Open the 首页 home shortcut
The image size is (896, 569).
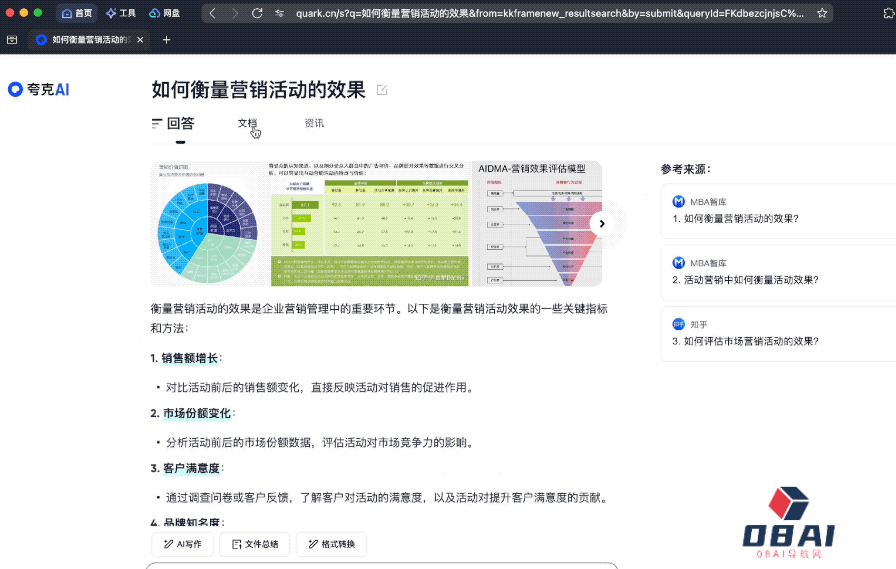(77, 13)
